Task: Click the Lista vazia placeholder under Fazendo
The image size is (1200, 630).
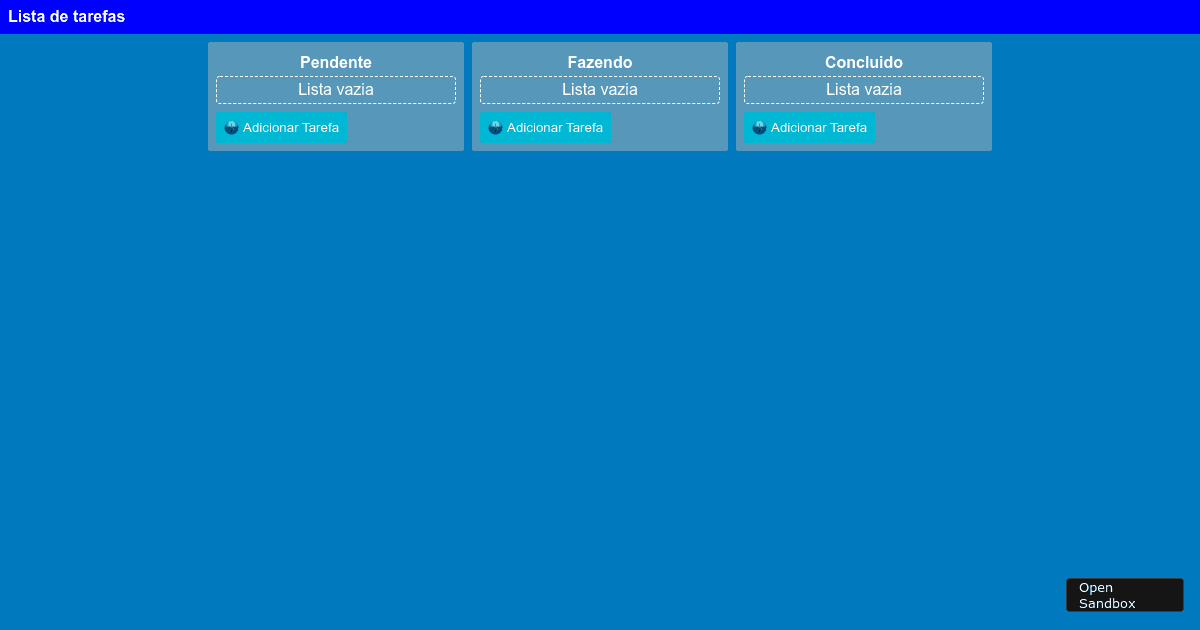Action: tap(600, 89)
